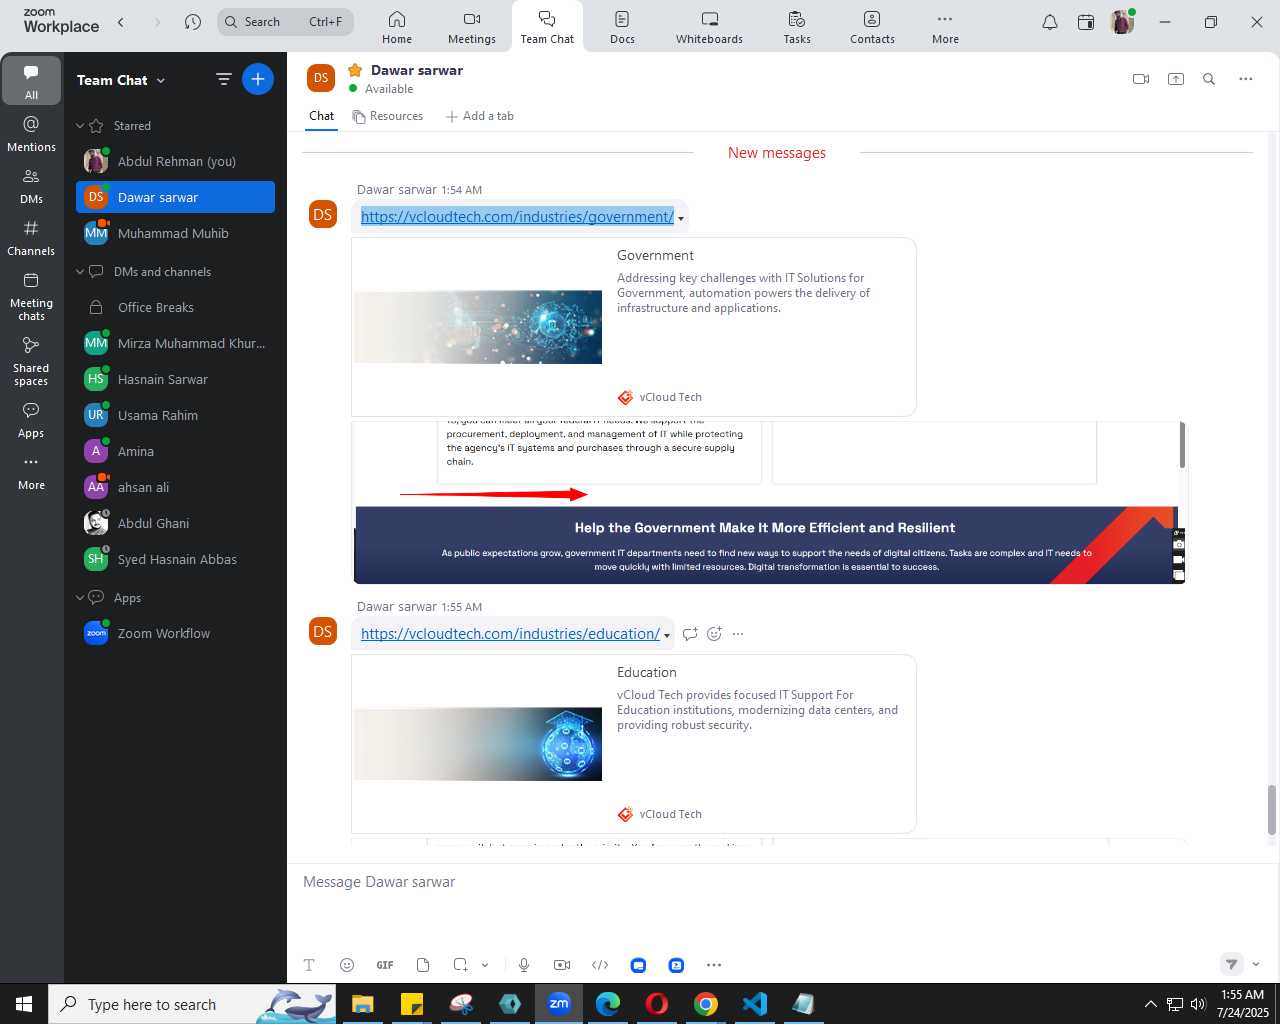Select Channels in left sidebar
Screen dimensions: 1280x1024
[x=32, y=238]
